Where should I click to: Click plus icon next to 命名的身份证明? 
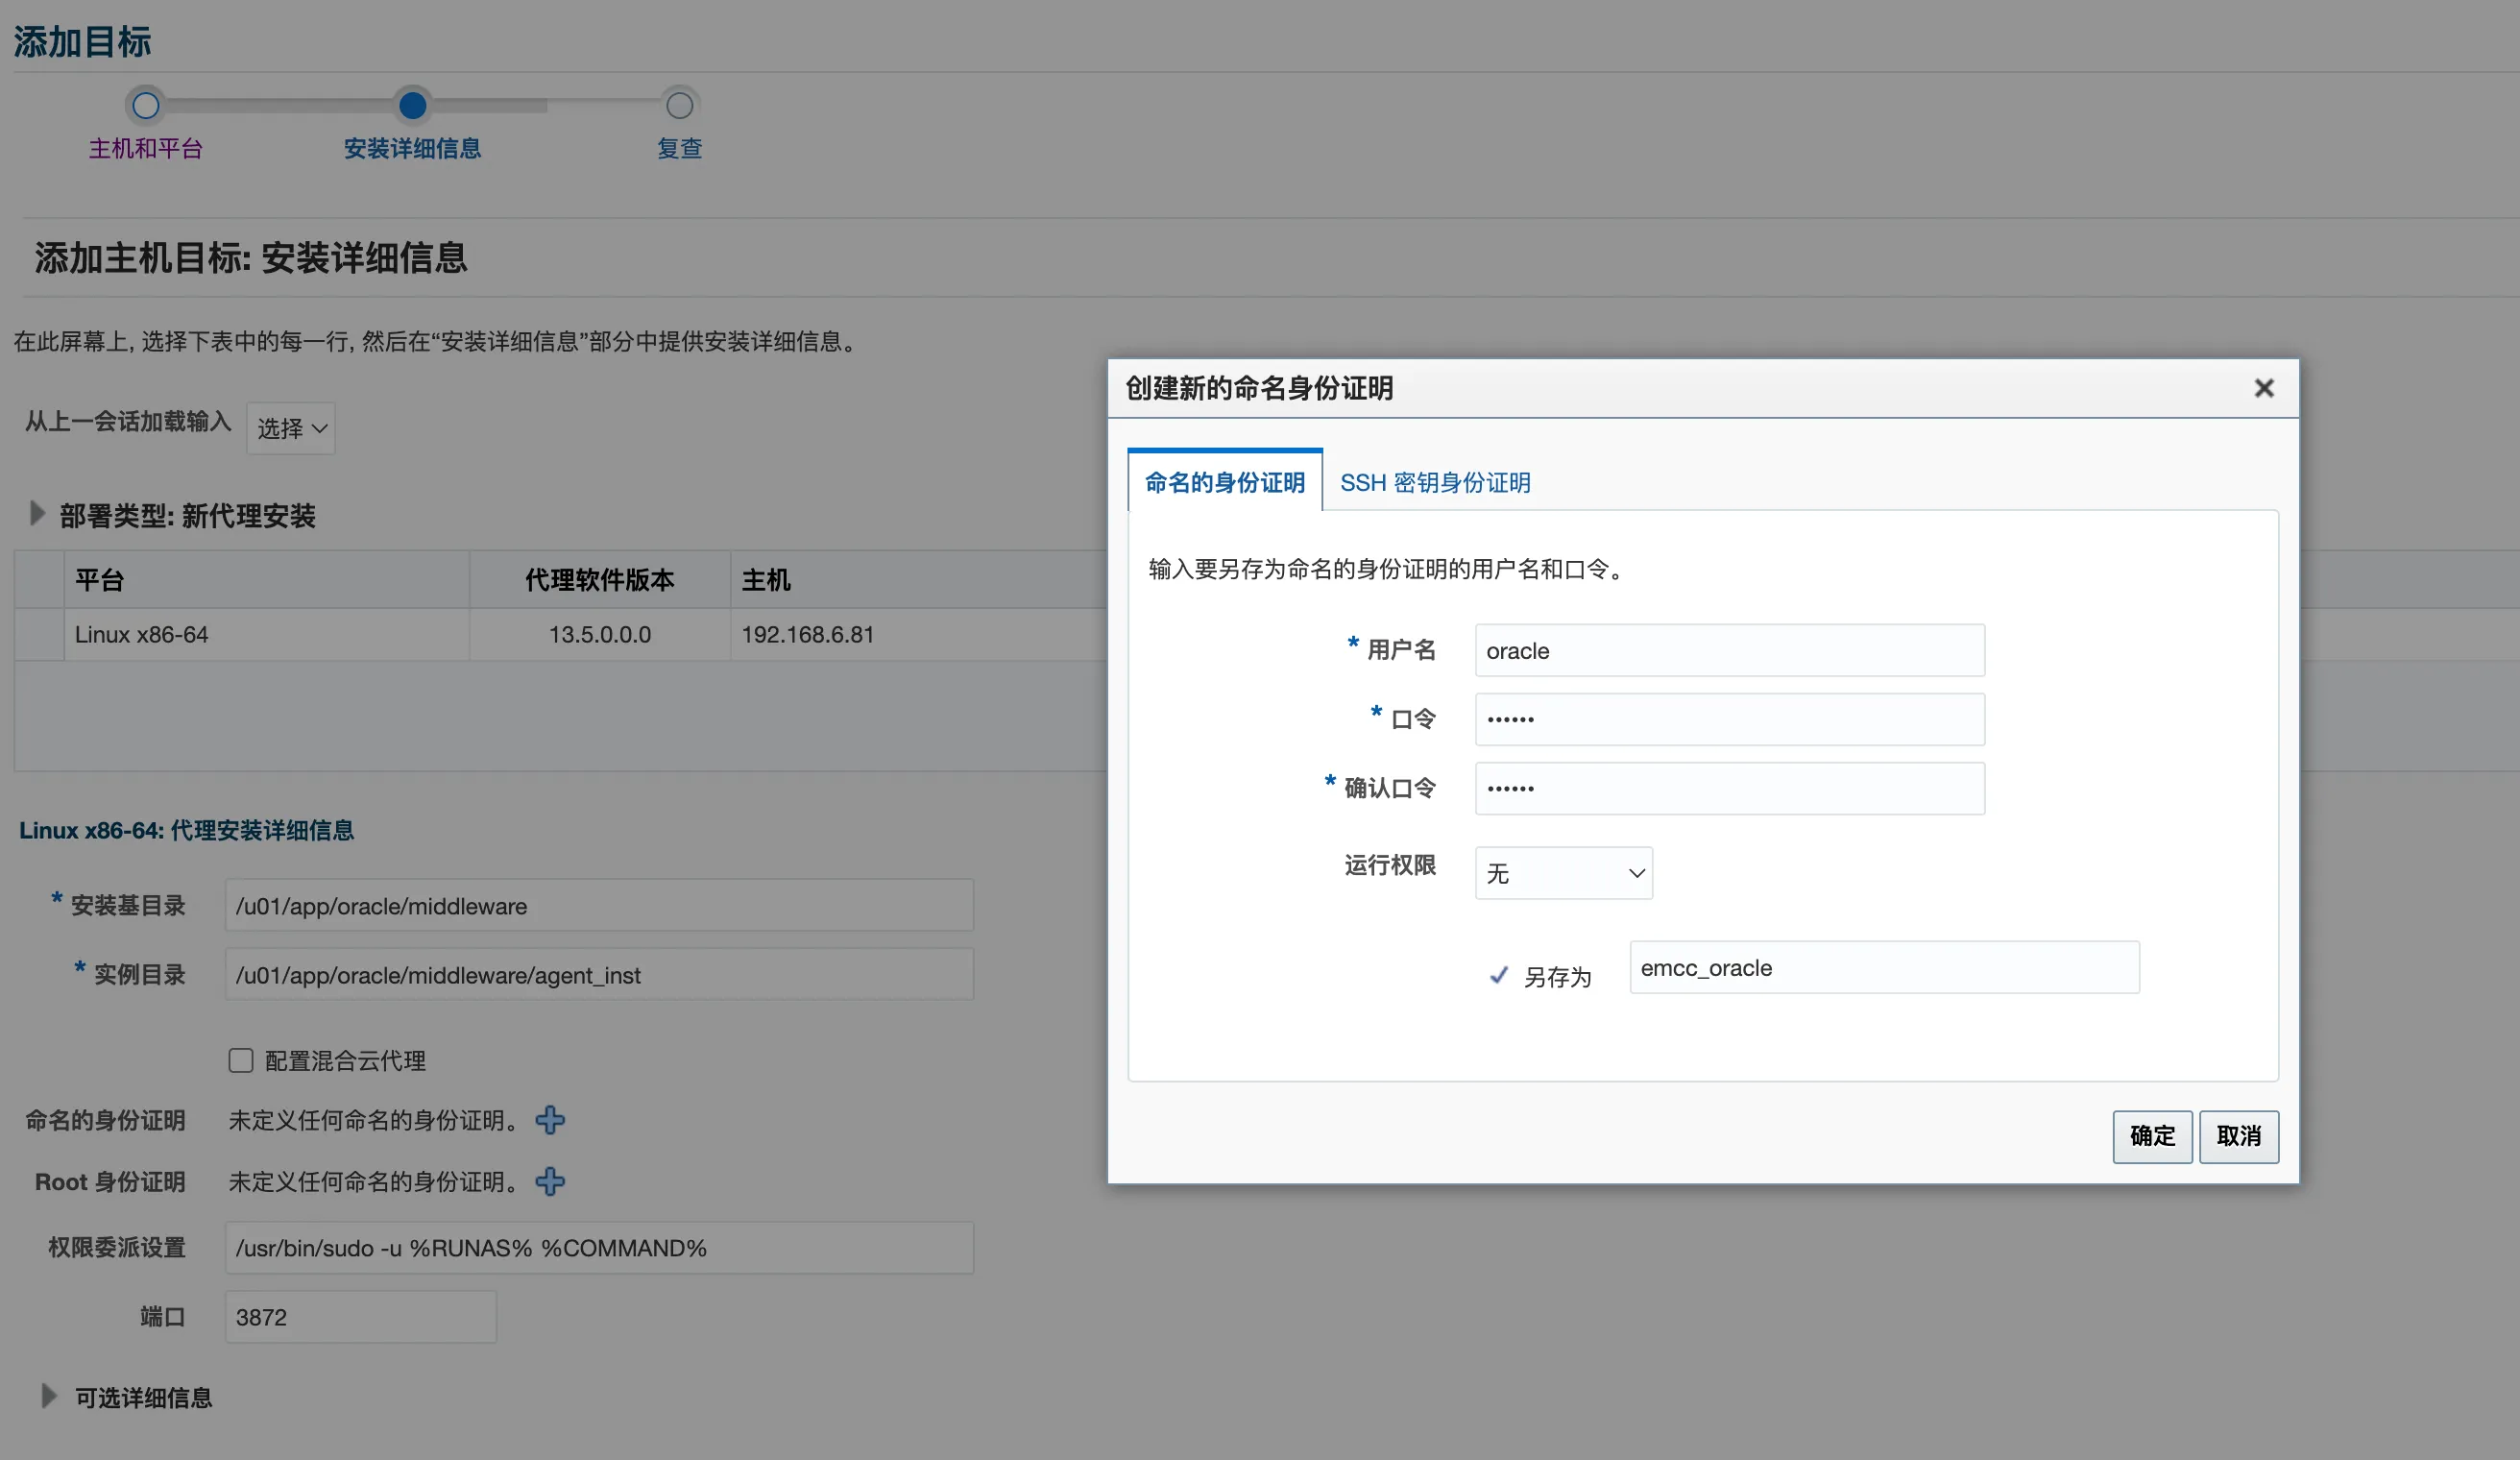pyautogui.click(x=551, y=1121)
